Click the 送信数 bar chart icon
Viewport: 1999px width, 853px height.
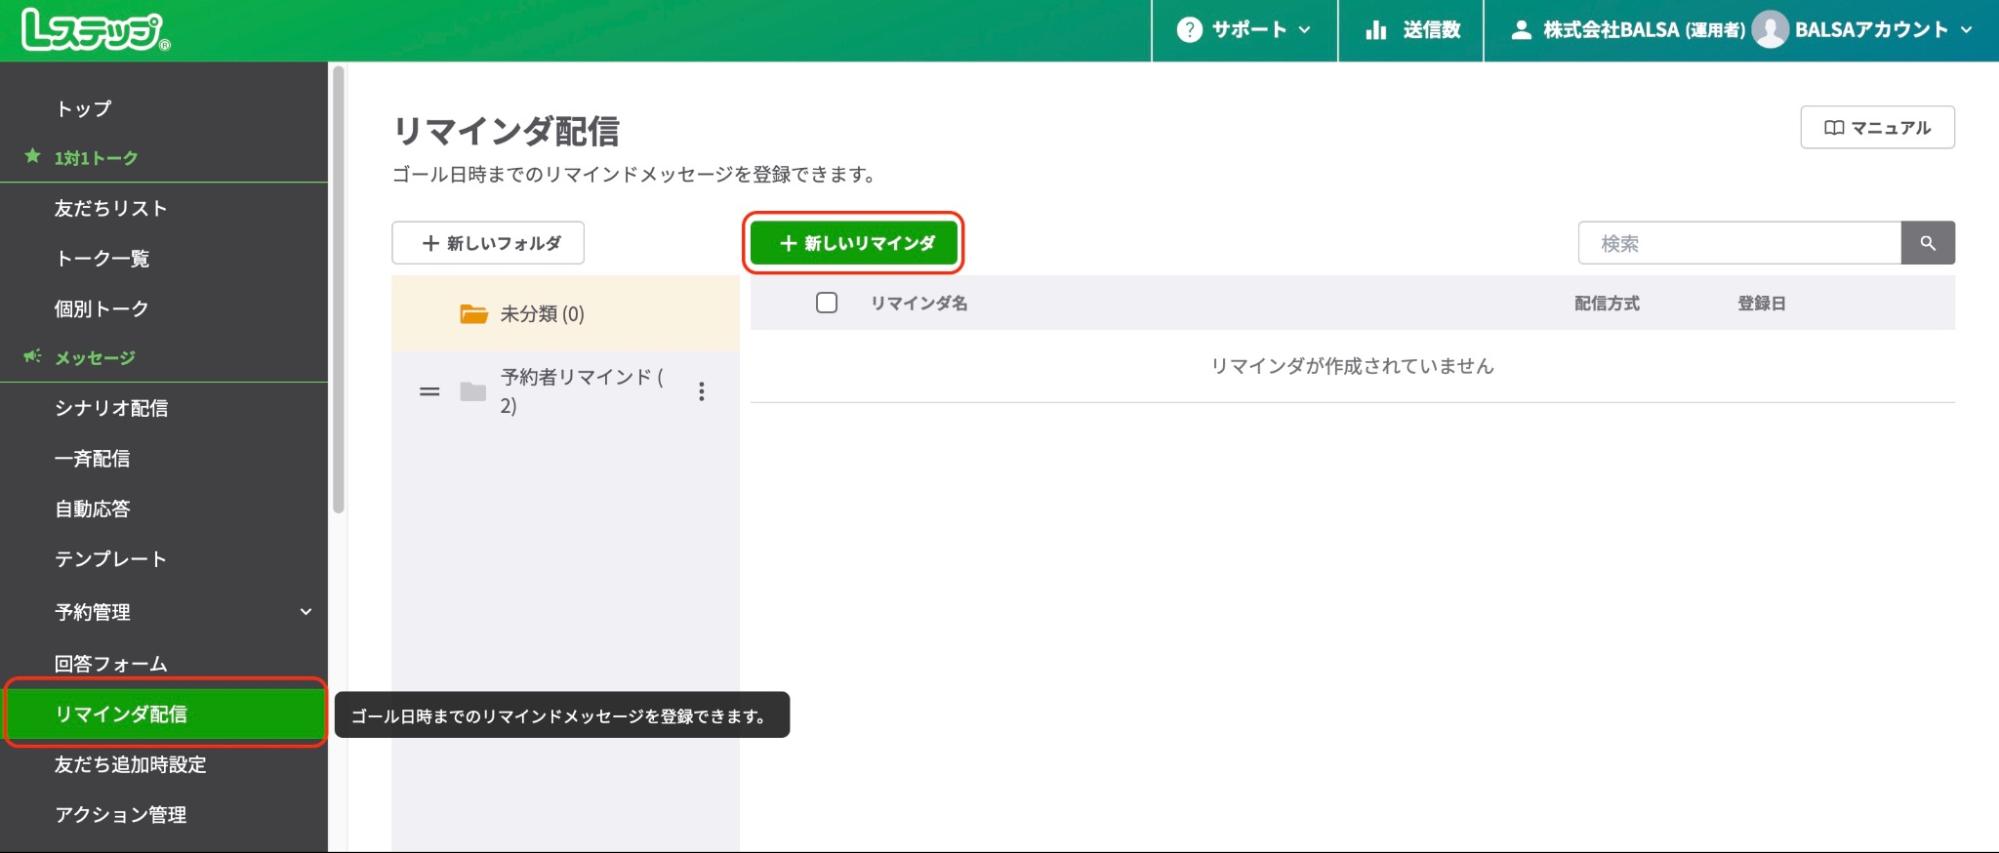click(x=1376, y=30)
